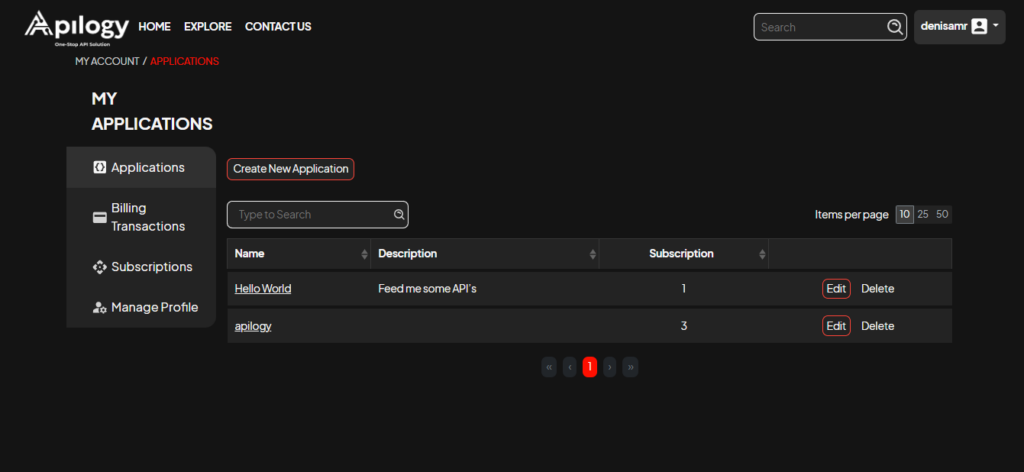Click the MY APPLICATIONS heading
This screenshot has height=472, width=1024.
coord(152,112)
